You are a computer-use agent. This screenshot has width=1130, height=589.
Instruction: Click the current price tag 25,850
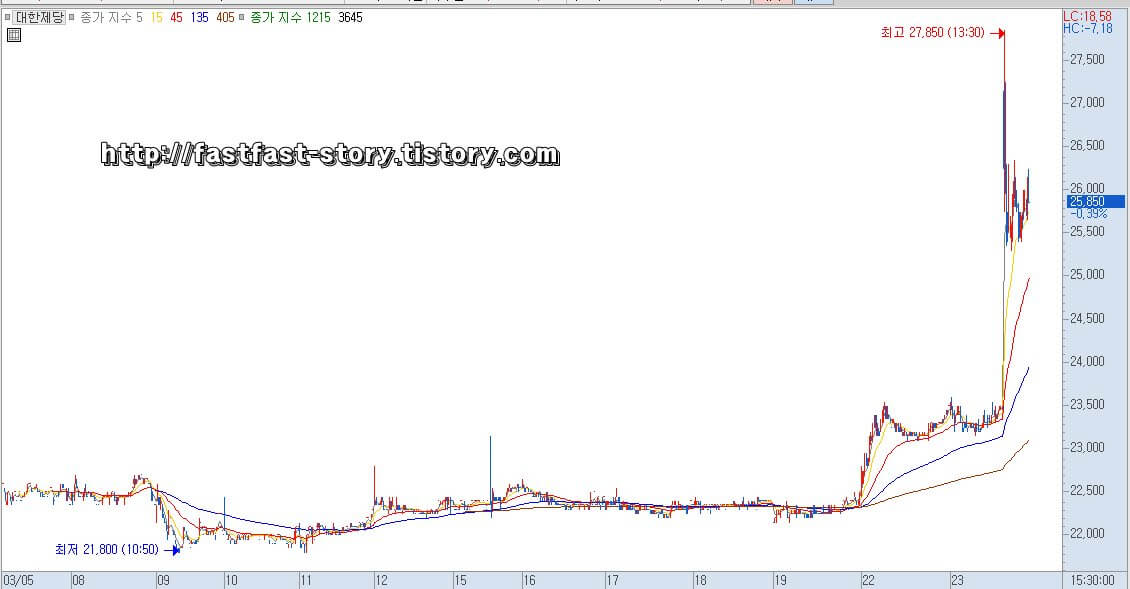coord(1095,202)
